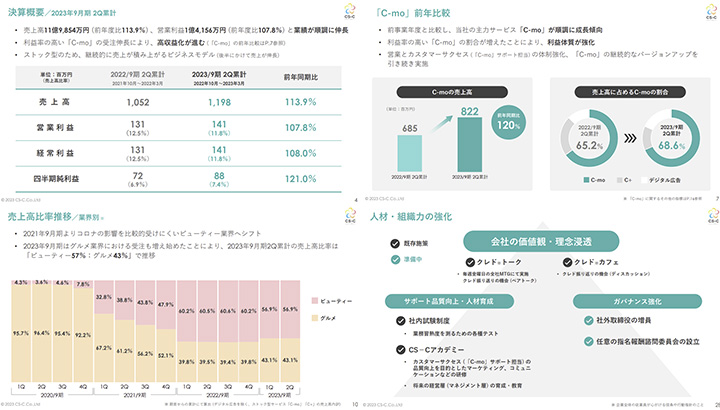Click the check mark beside クレド・カフェ
Screen dimensions: 720x410
[567, 262]
